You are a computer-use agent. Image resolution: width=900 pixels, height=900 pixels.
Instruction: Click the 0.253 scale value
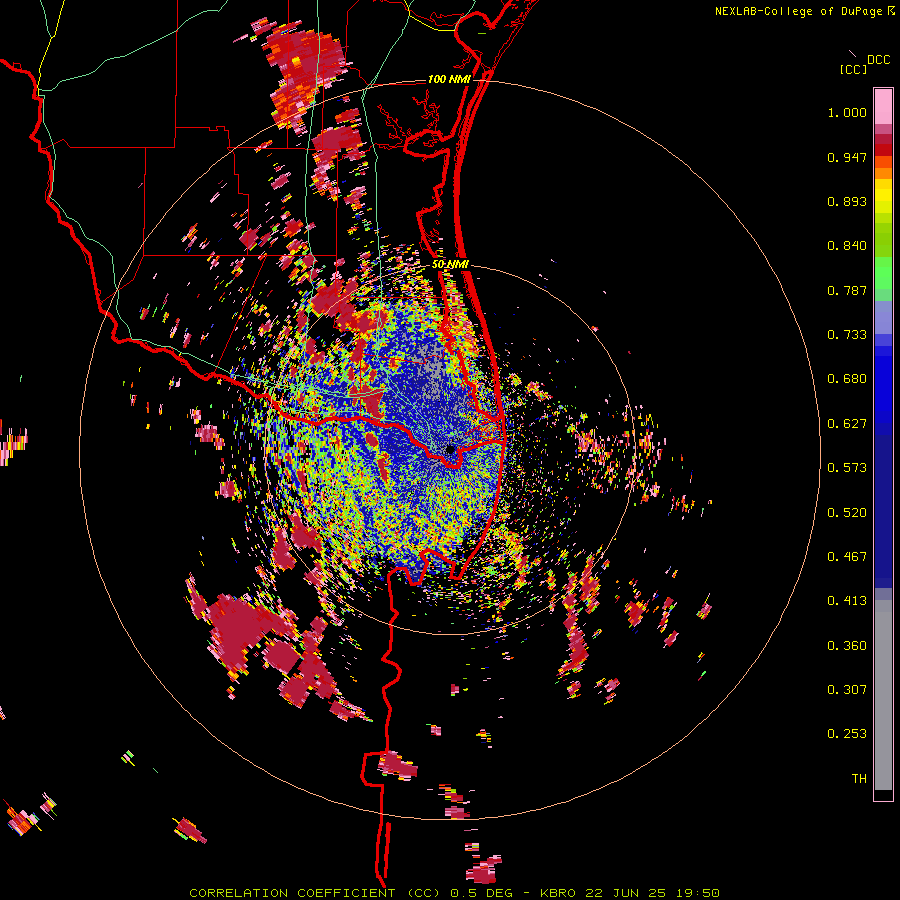pyautogui.click(x=847, y=734)
